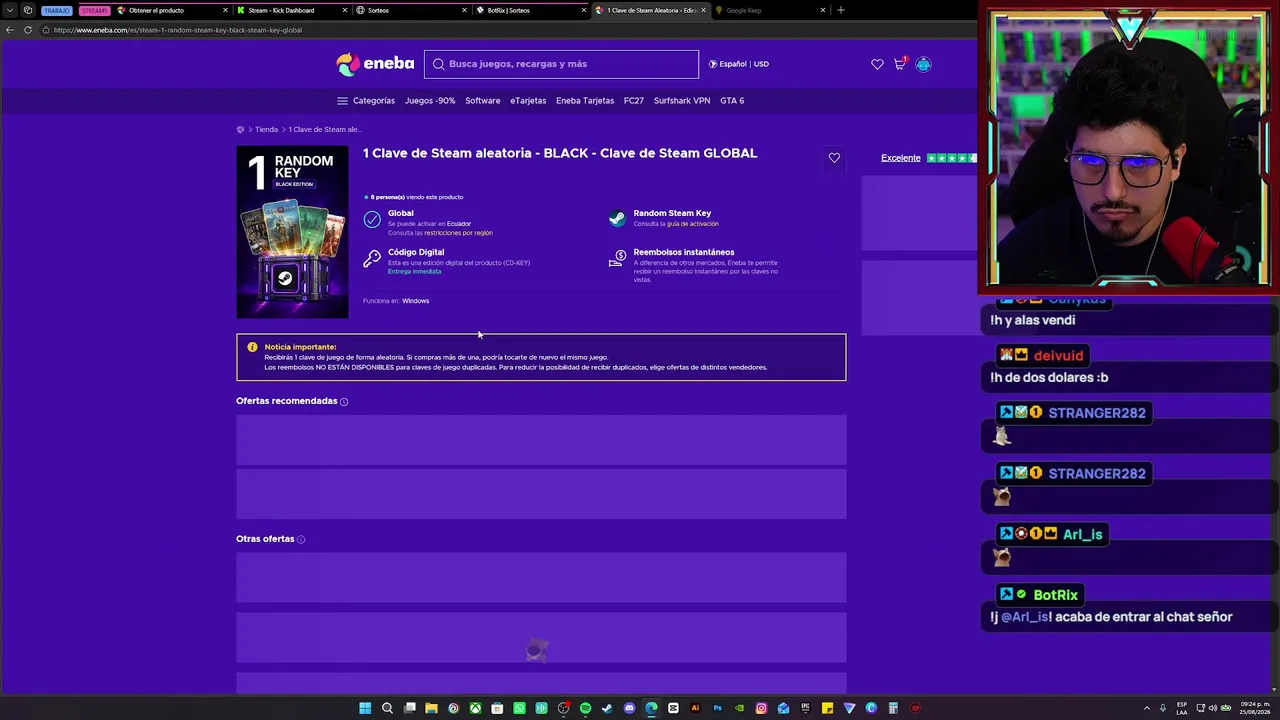This screenshot has height=720, width=1280.
Task: Open Eneba Tarjetas menu item
Action: (585, 101)
